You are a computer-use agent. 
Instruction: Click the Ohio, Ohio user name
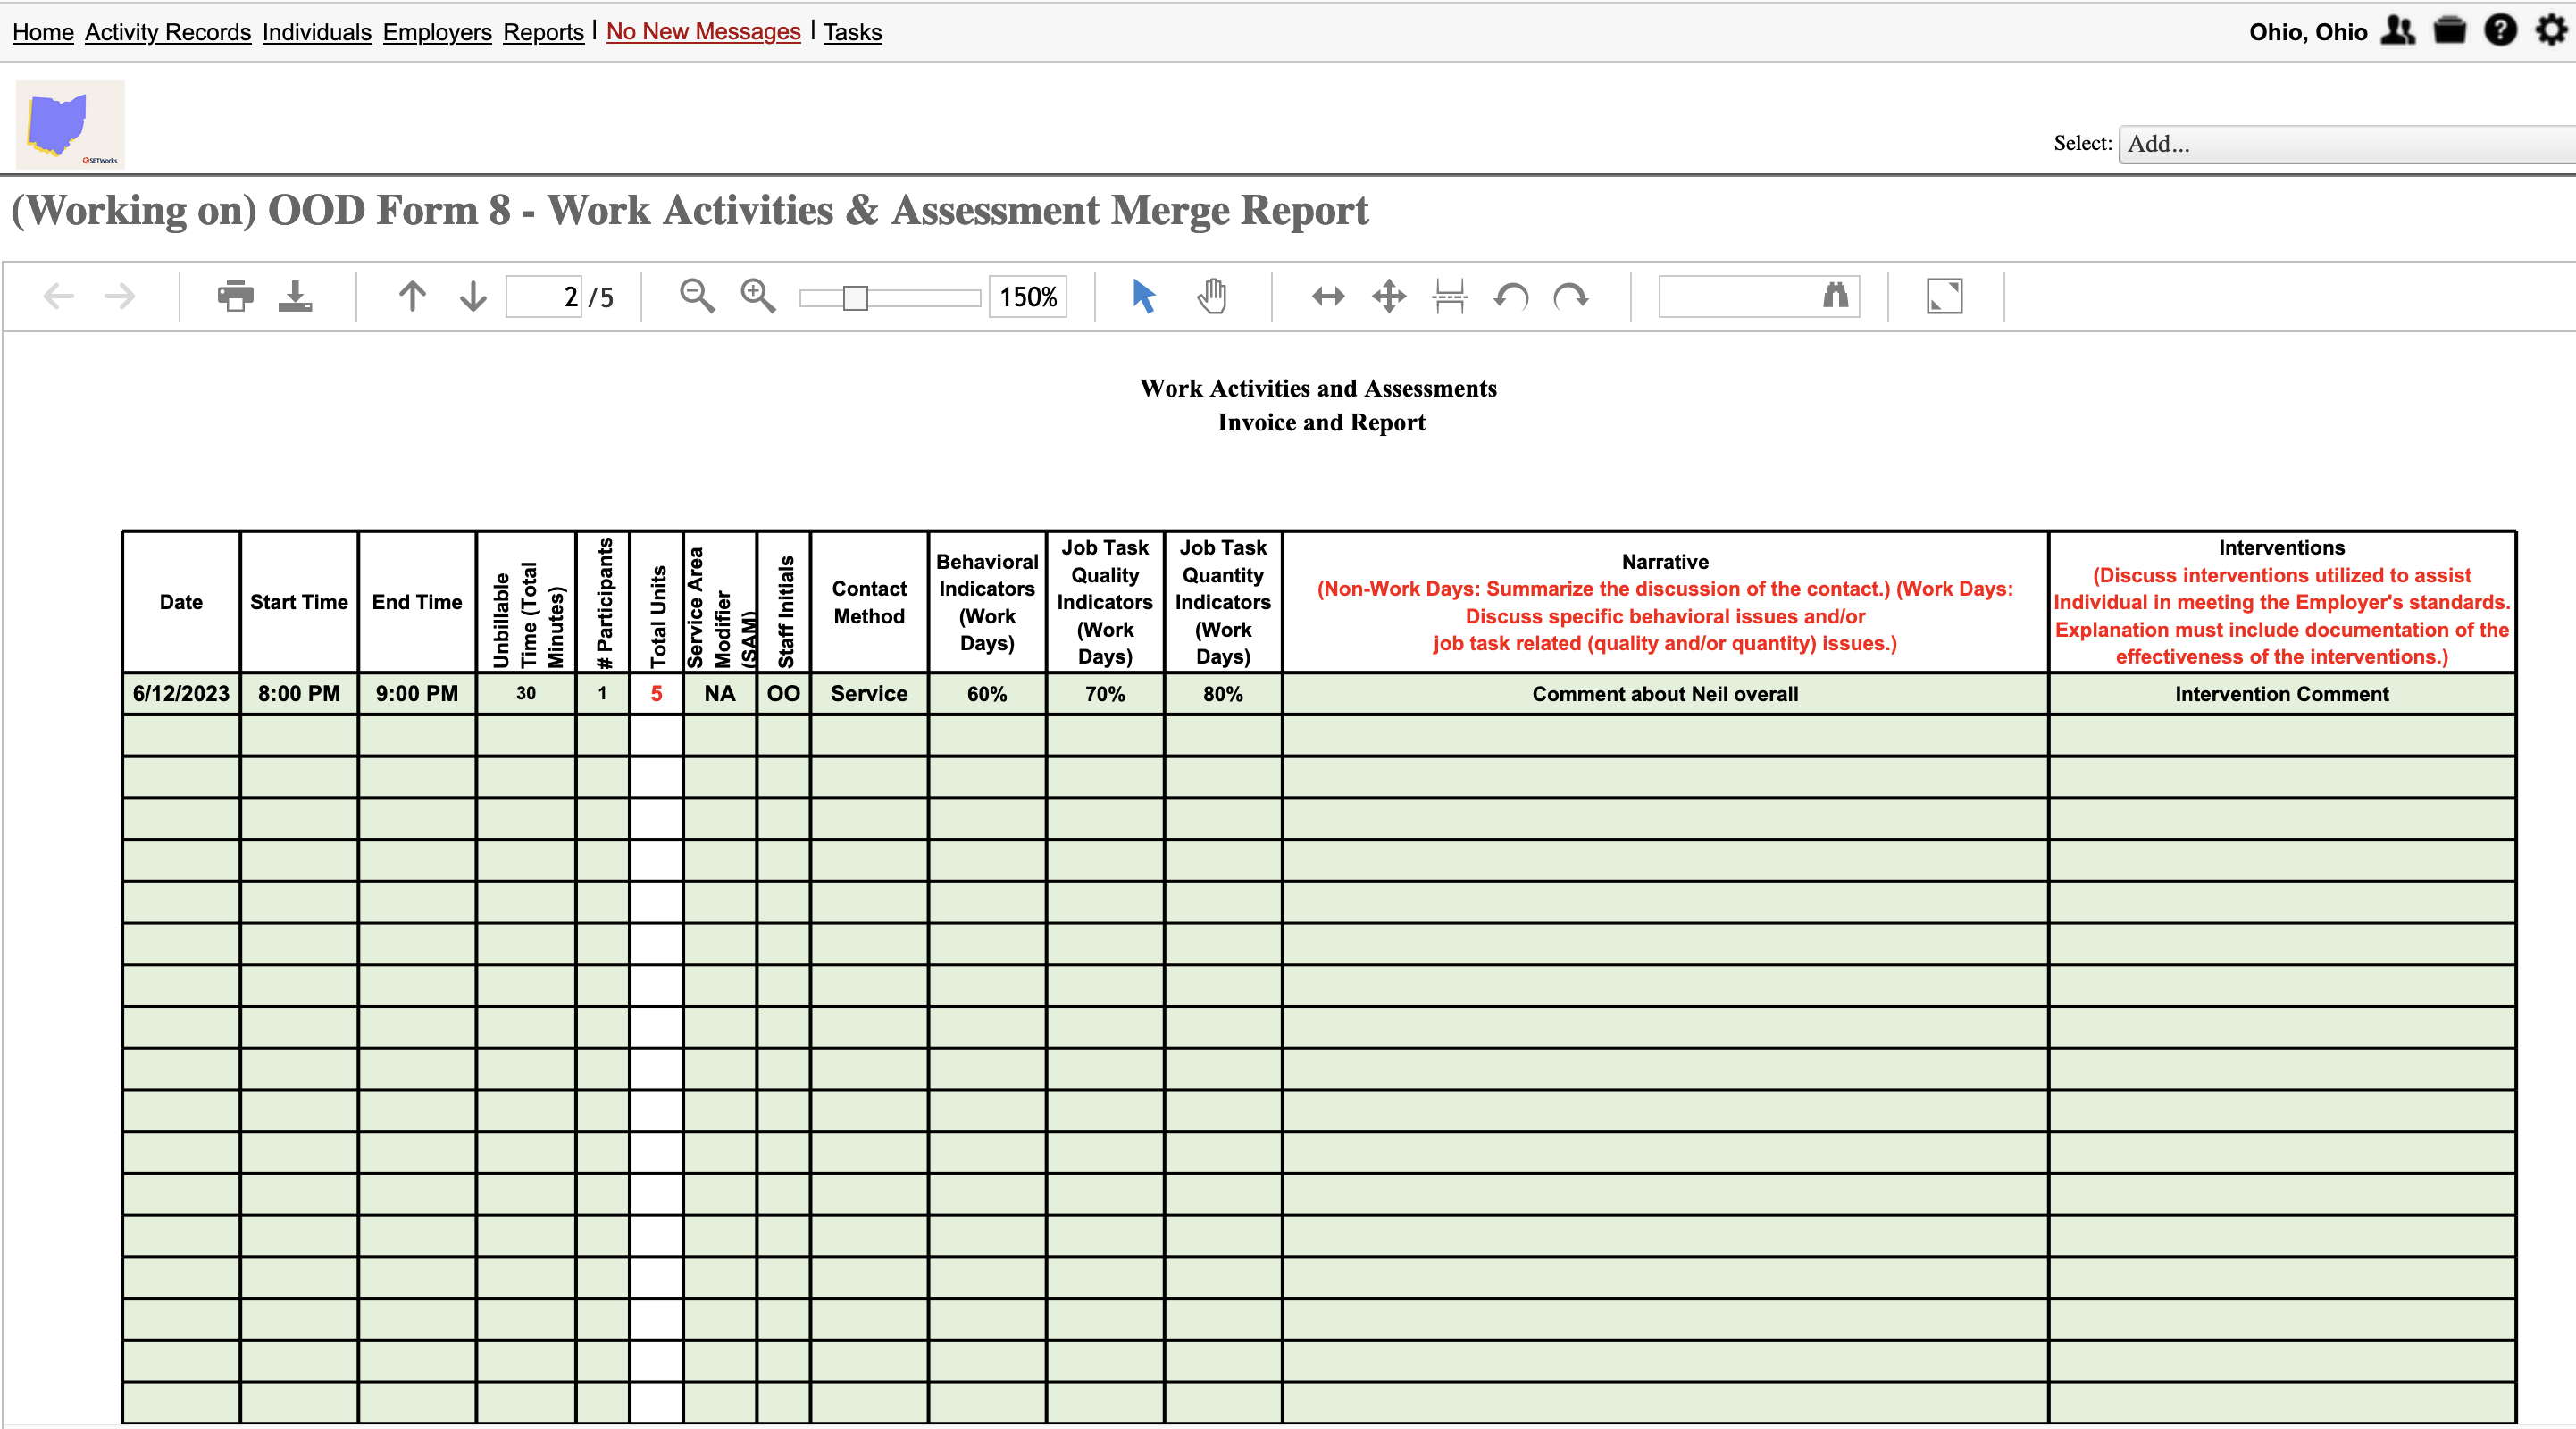click(x=2308, y=32)
